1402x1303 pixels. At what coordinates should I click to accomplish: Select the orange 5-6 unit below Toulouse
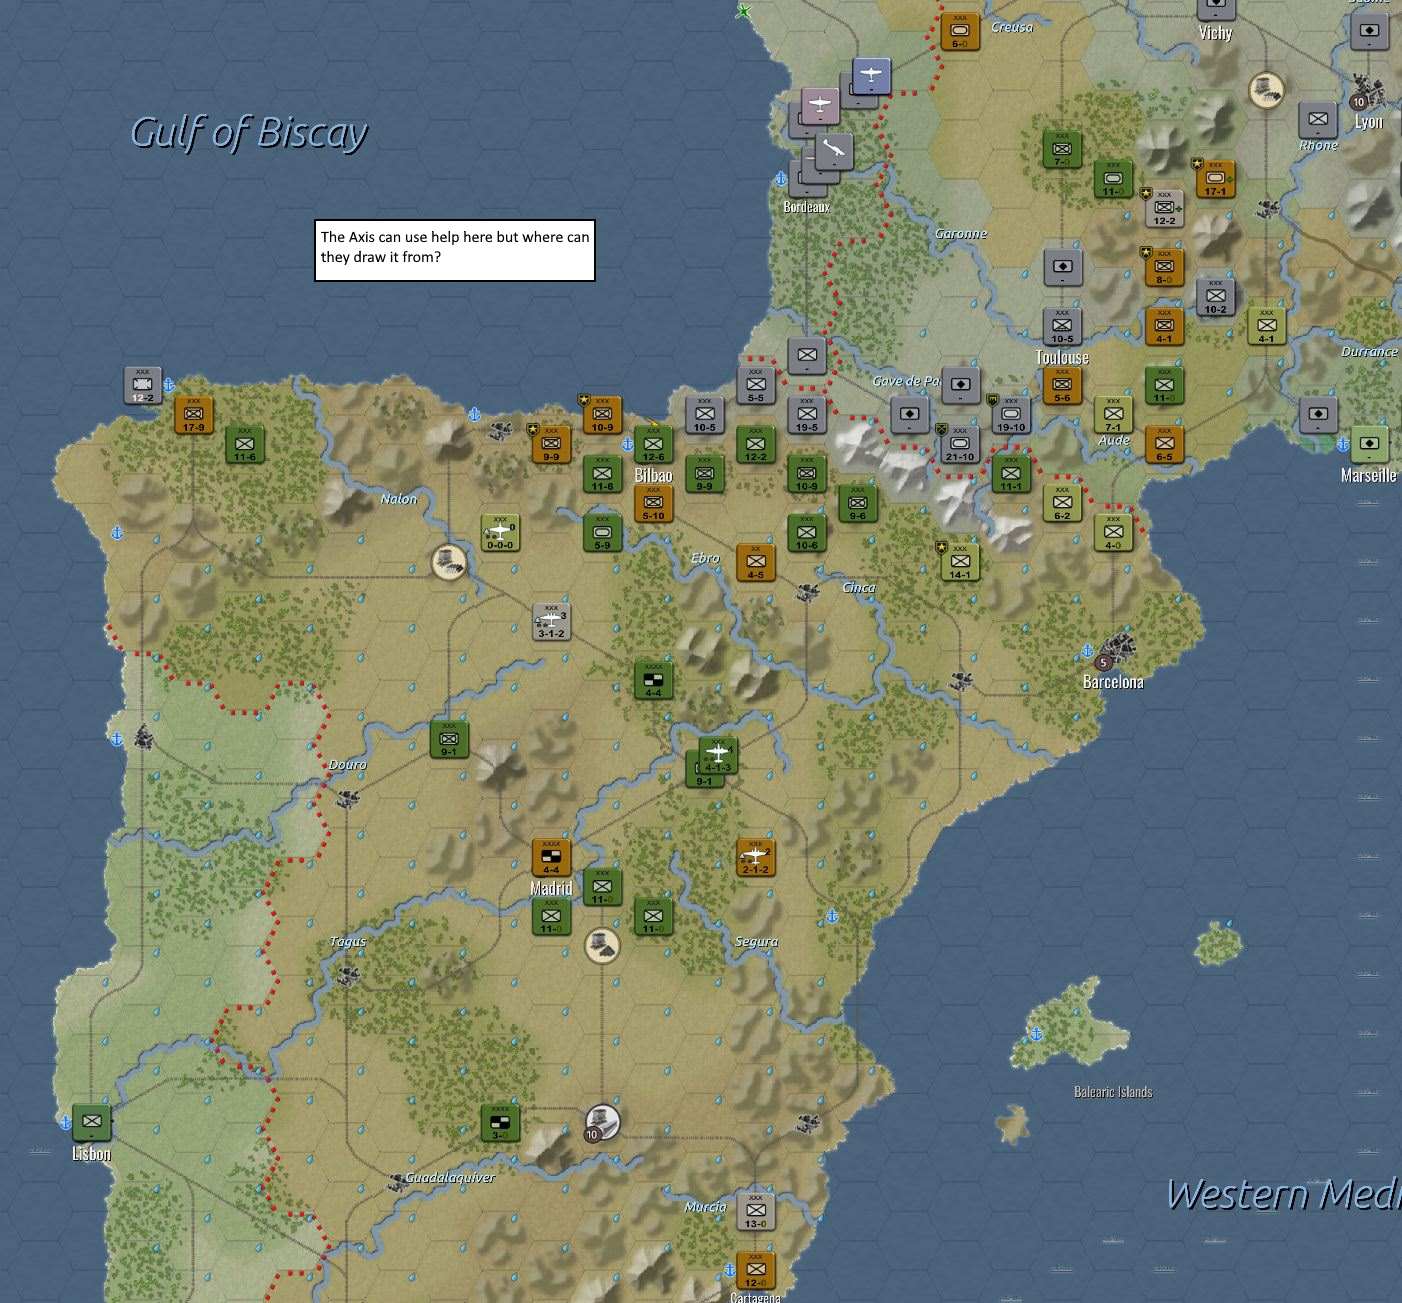point(1062,385)
